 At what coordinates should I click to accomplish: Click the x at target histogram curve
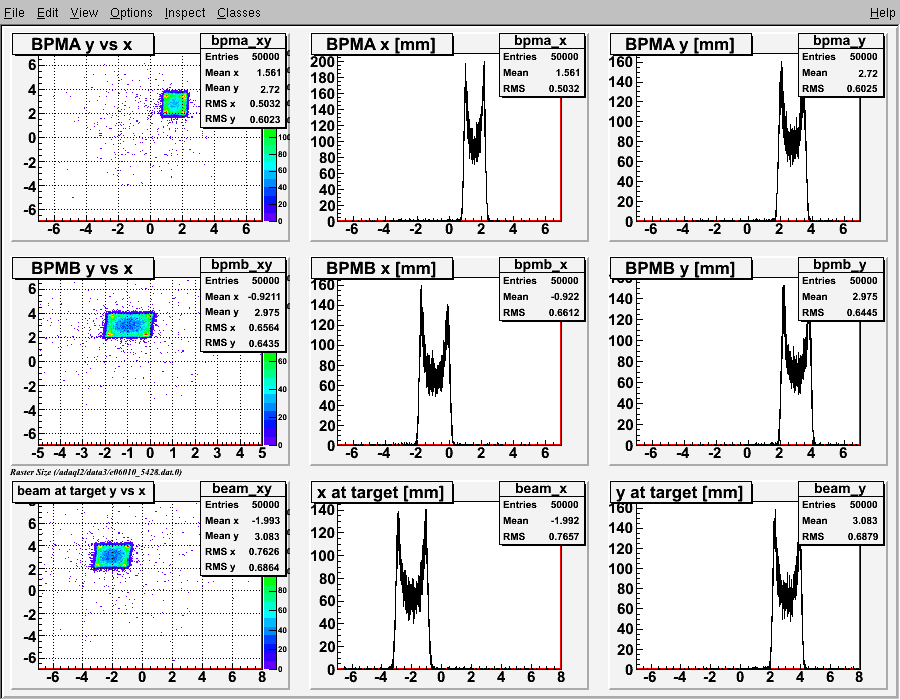[x=412, y=590]
